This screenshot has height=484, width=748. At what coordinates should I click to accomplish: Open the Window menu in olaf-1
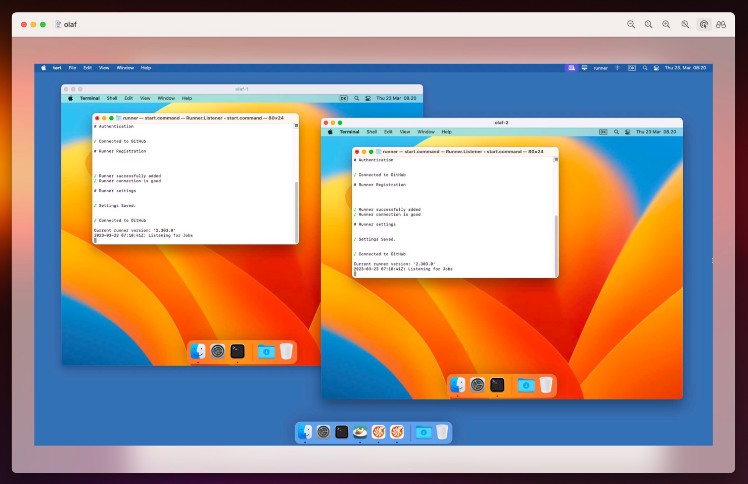[x=165, y=98]
